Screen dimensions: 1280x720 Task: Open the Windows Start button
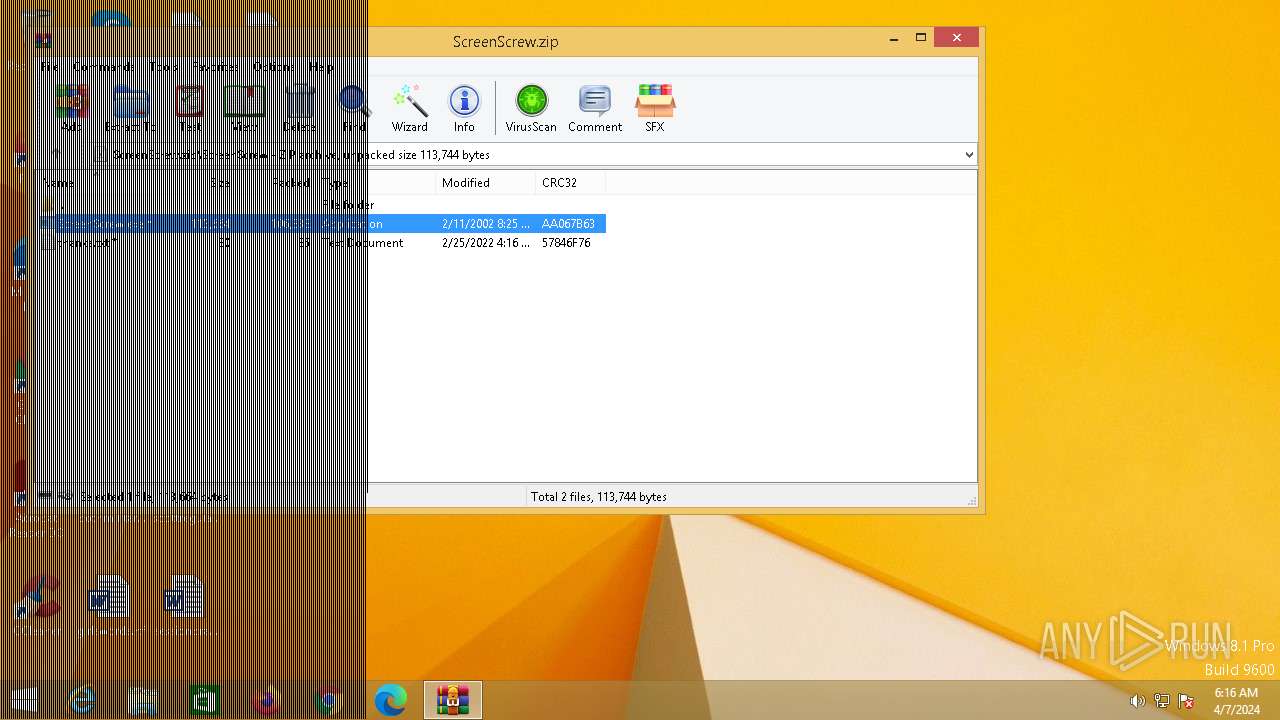click(24, 701)
